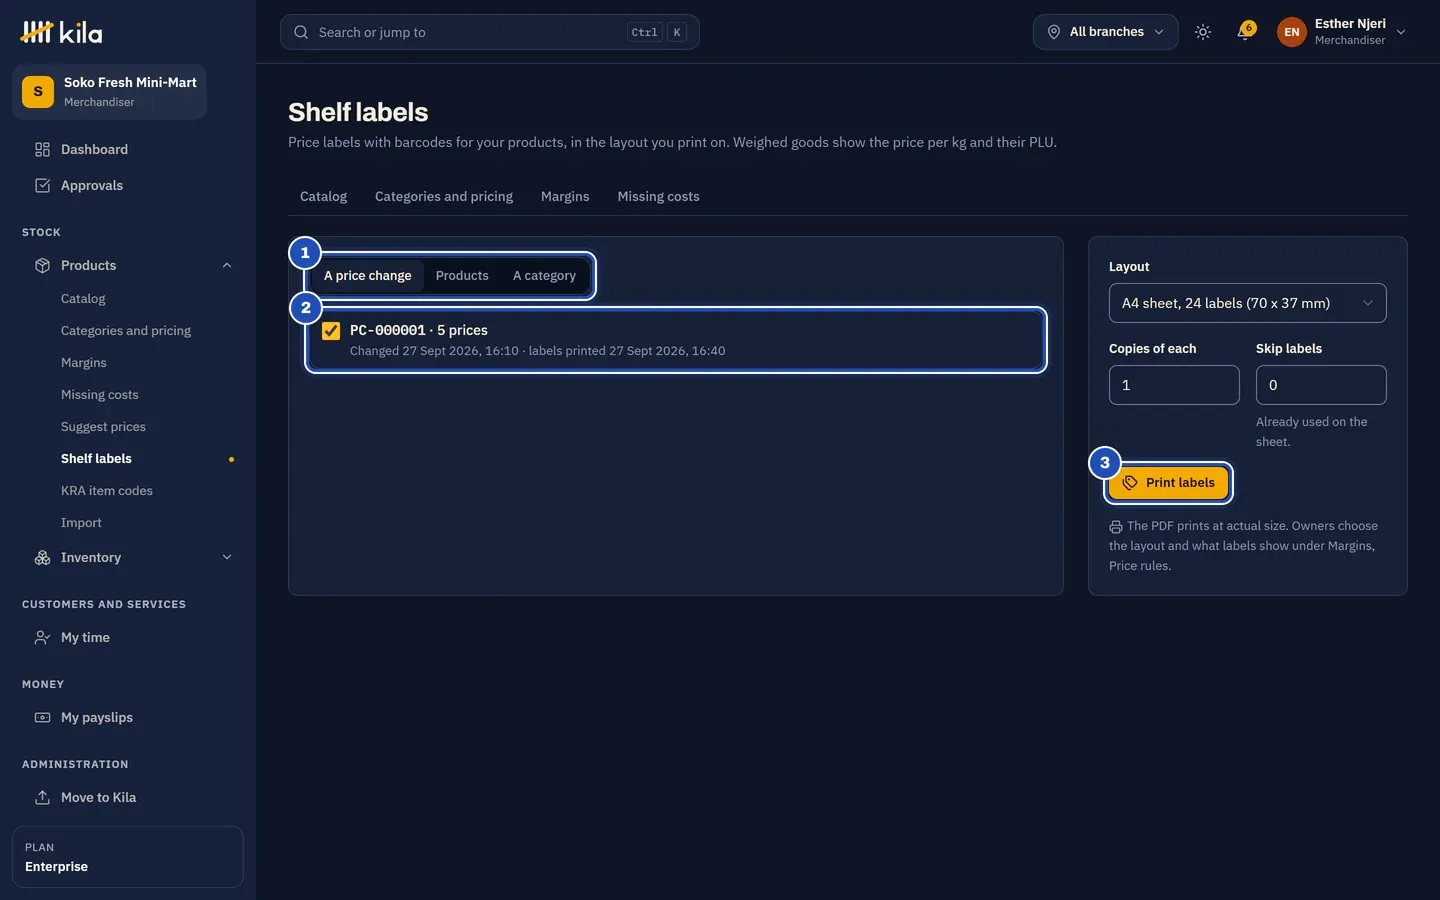
Task: Uncheck the PC-000001 price change checkbox
Action: (331, 331)
